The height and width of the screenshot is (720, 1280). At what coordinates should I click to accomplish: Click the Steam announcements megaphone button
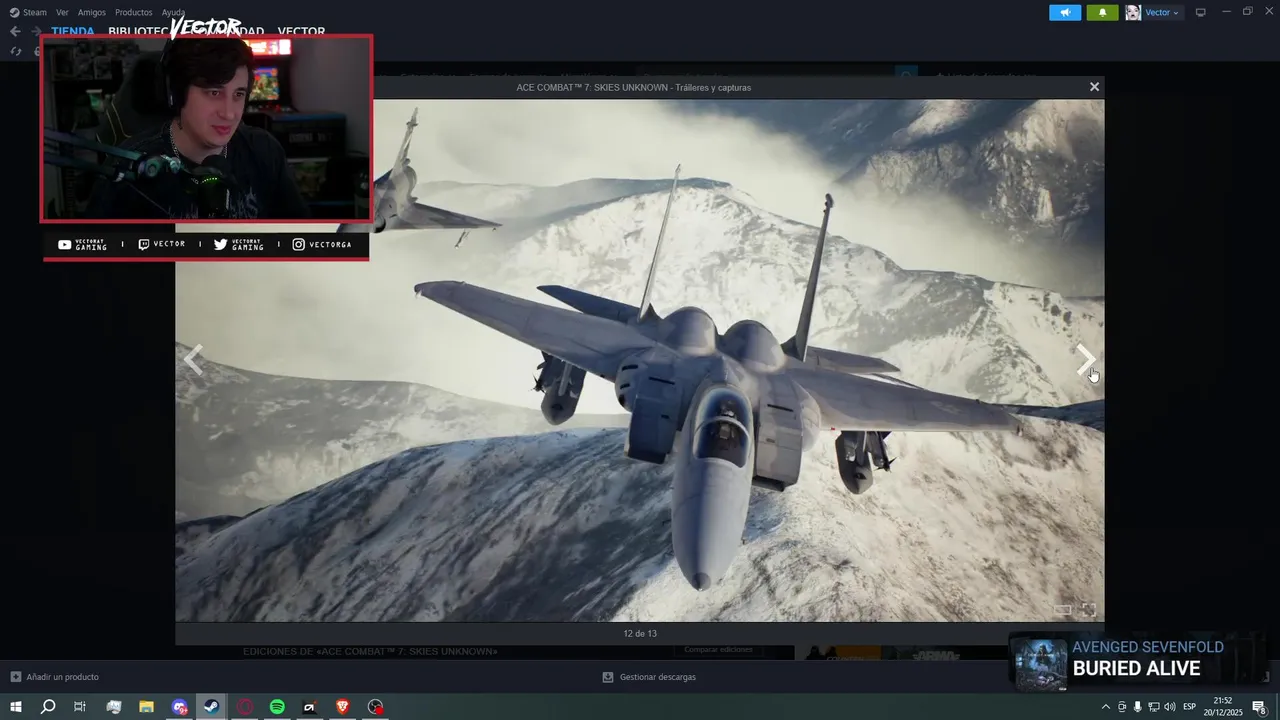pos(1065,12)
